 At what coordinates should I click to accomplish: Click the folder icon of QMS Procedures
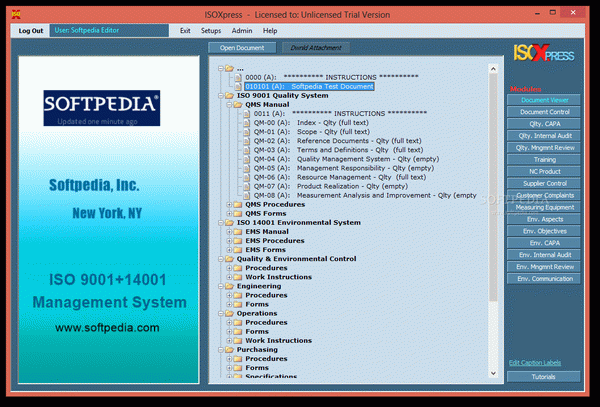click(238, 205)
